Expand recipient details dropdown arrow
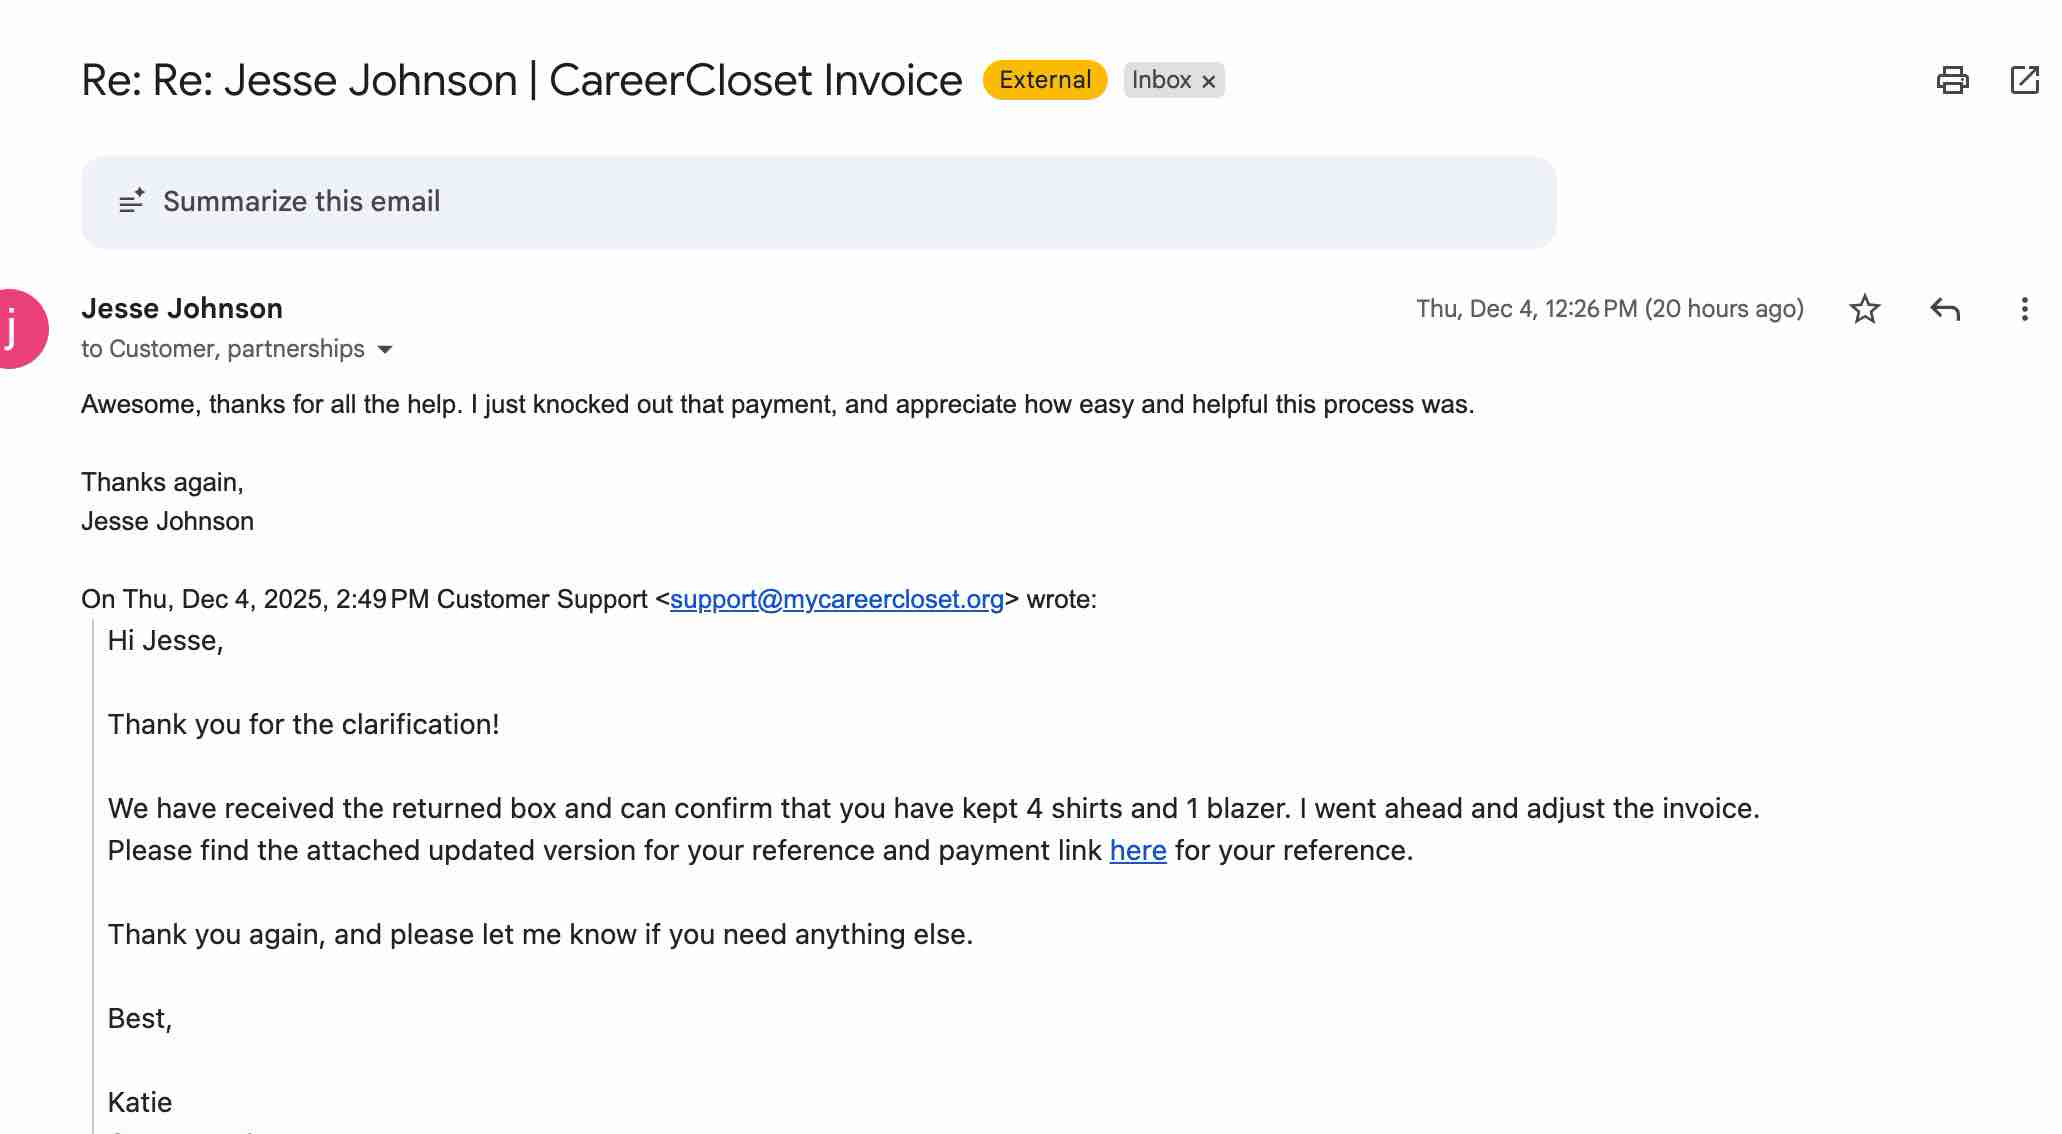The image size is (2062, 1134). (385, 349)
